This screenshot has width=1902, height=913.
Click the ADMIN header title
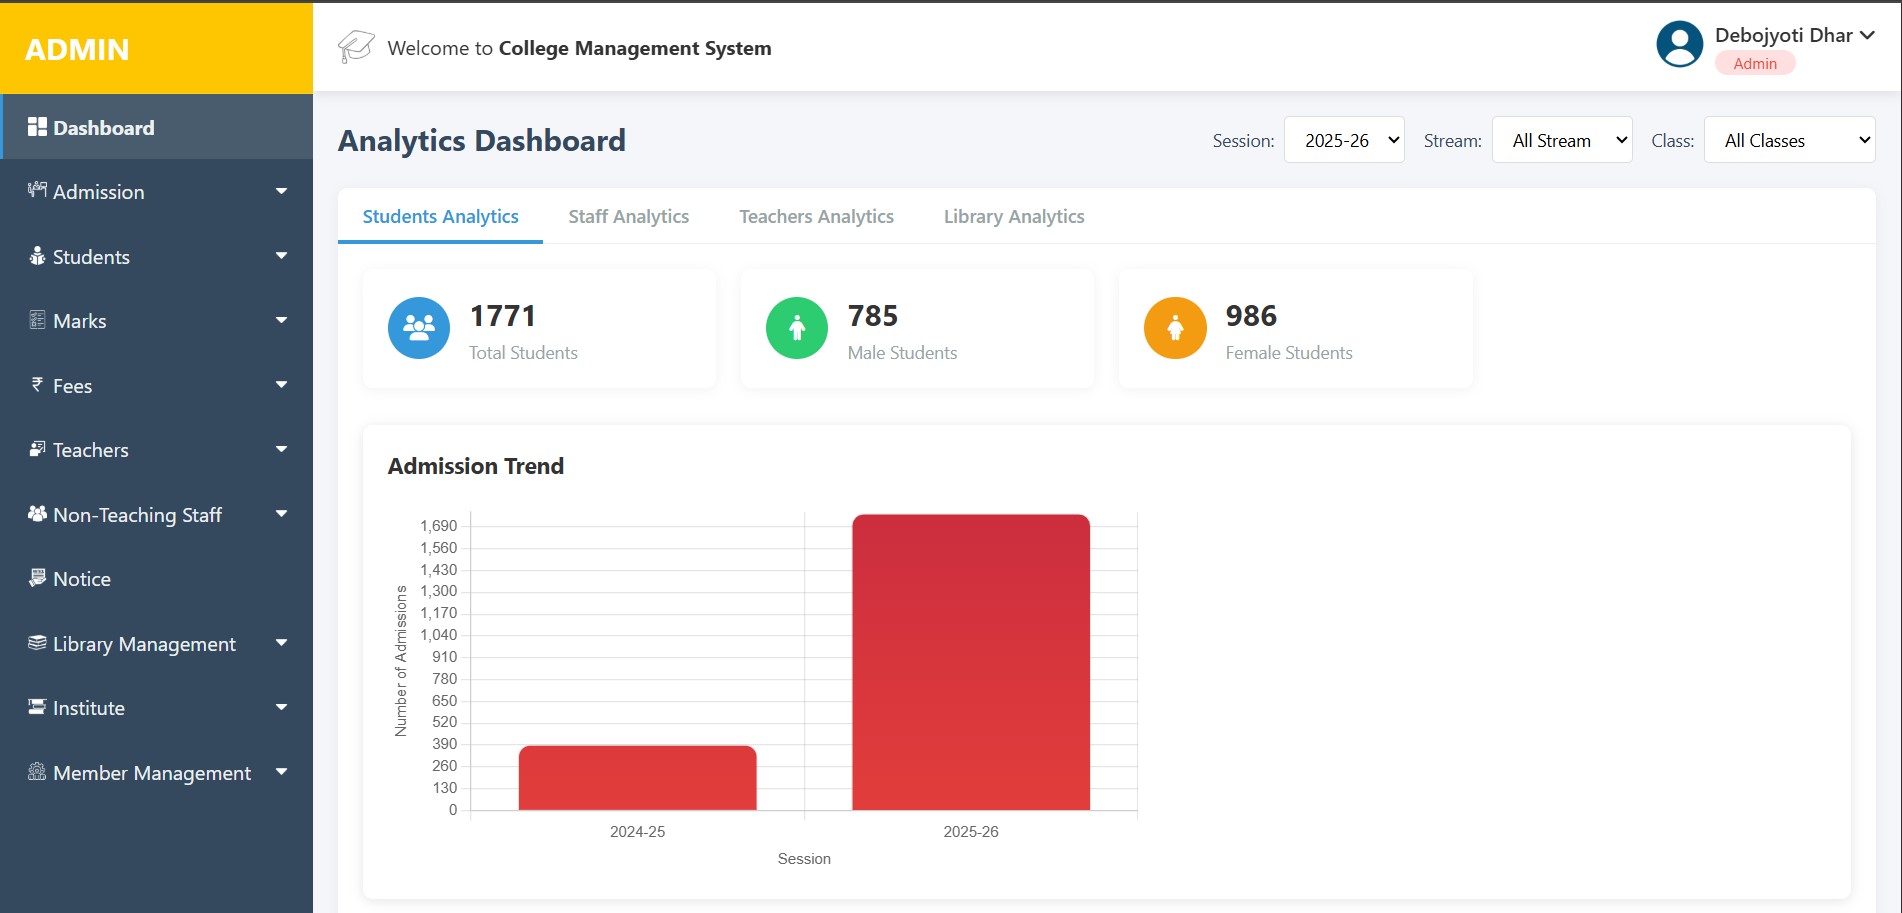pyautogui.click(x=77, y=49)
